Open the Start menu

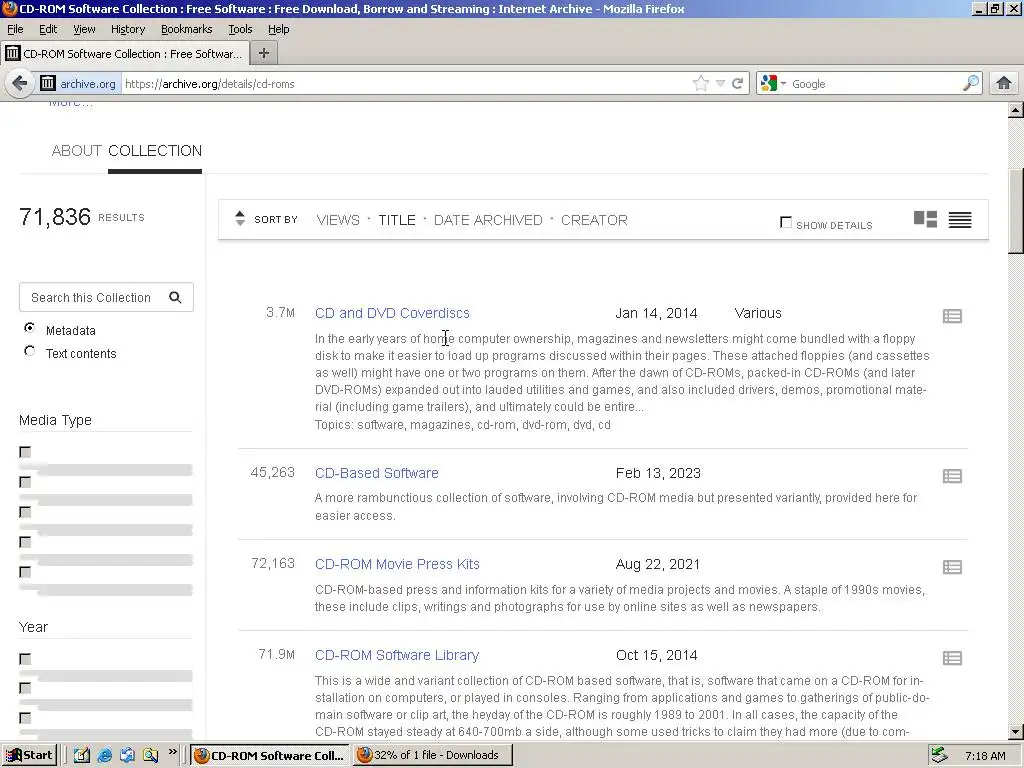(30, 755)
